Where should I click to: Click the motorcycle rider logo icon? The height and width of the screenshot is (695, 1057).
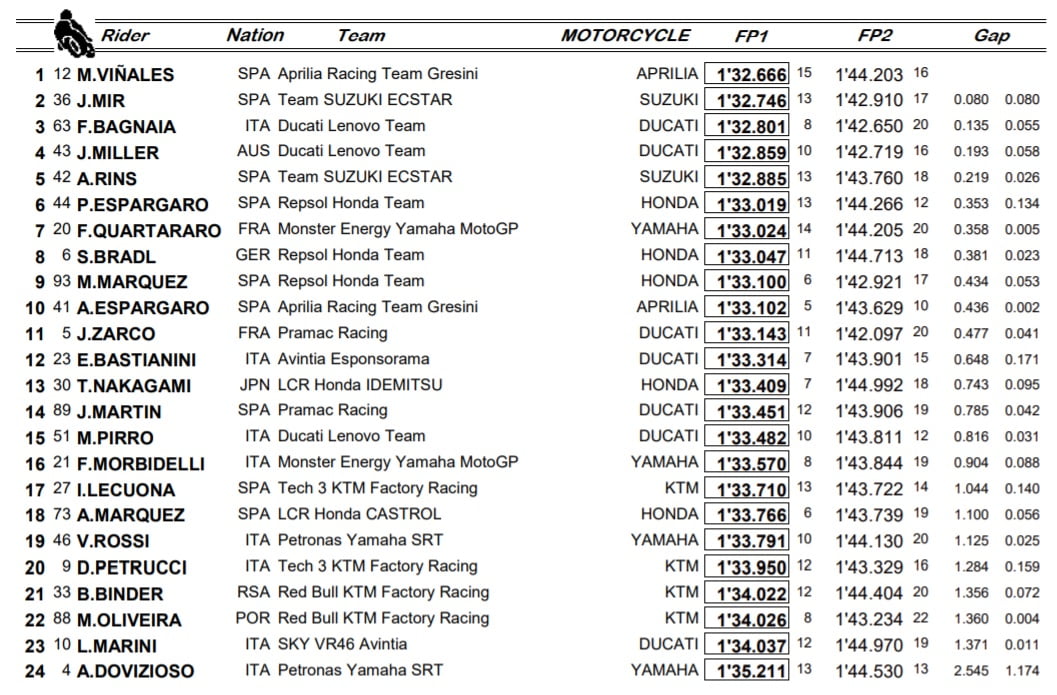[x=73, y=33]
